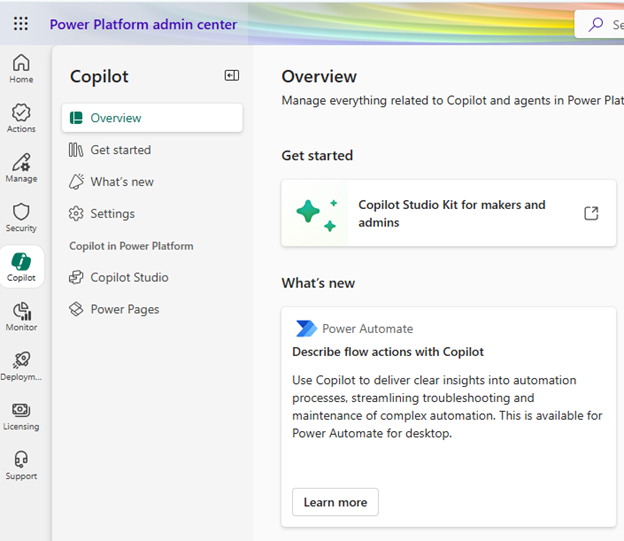Open the app launcher waffle icon
Screen dimensions: 624x541
point(21,24)
